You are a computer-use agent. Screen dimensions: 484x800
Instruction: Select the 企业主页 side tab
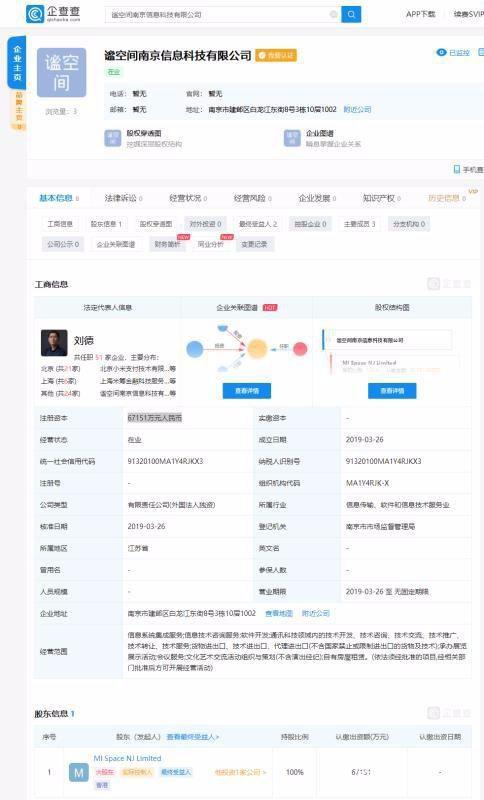[17, 63]
